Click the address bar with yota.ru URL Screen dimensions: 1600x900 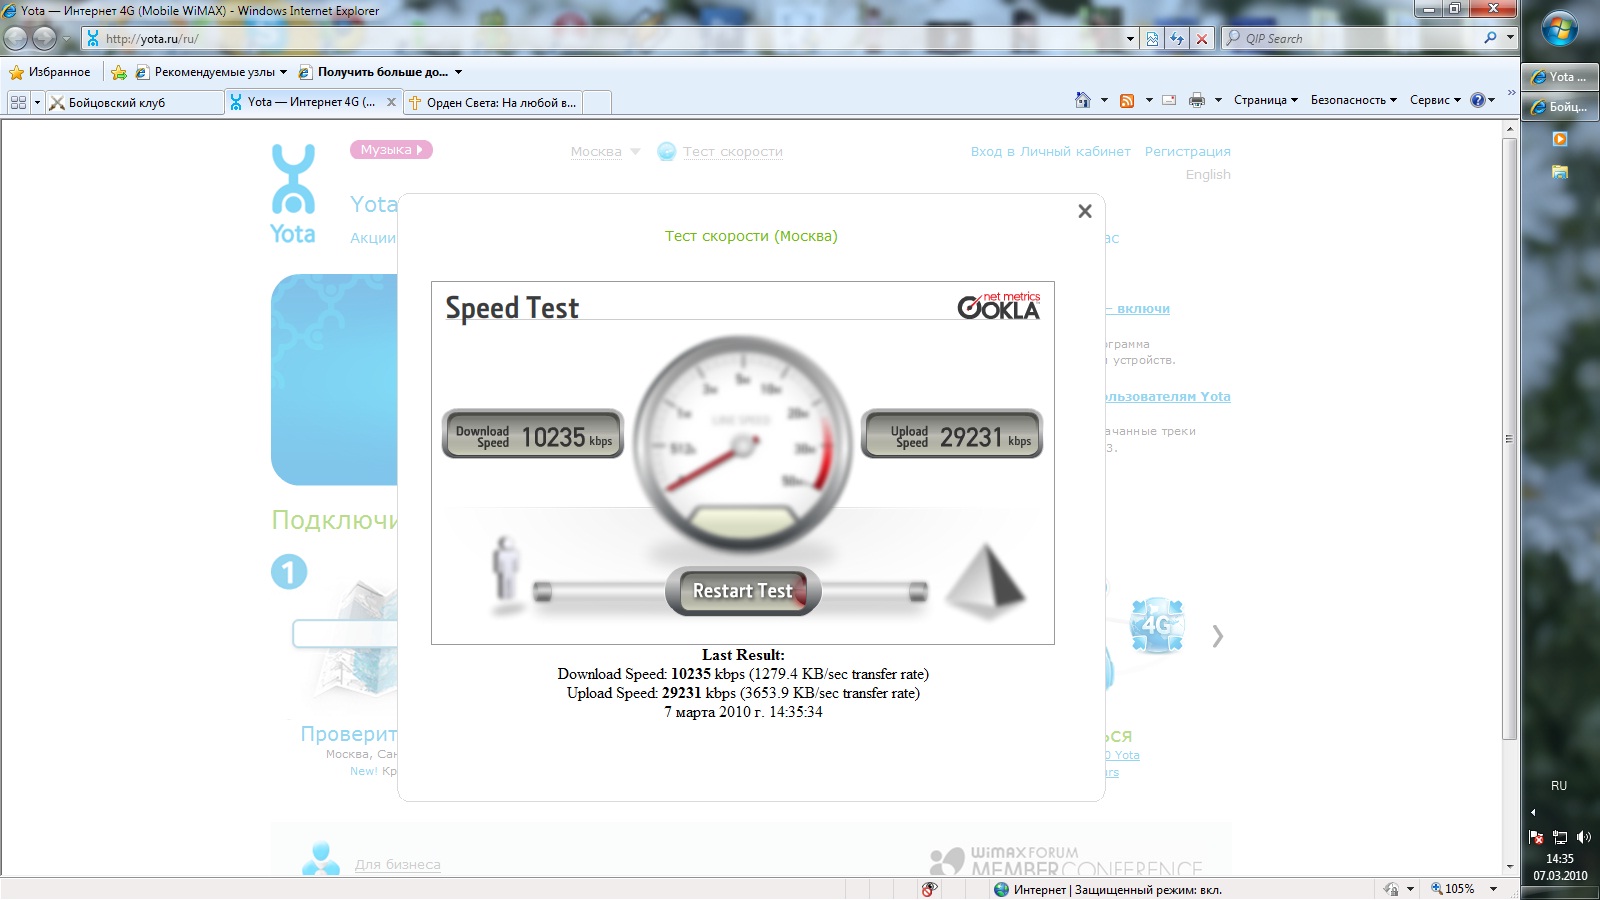point(603,39)
